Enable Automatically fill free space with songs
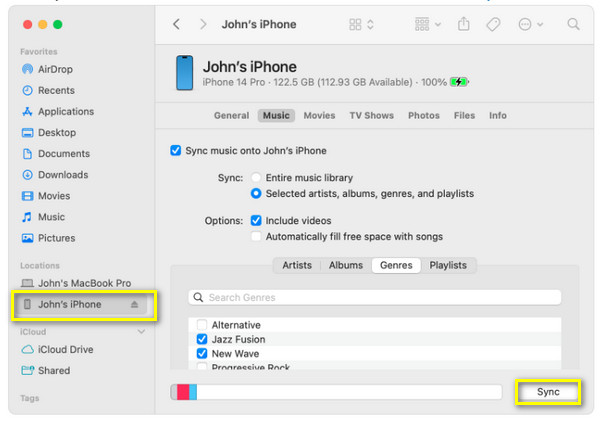This screenshot has height=422, width=600. (x=256, y=236)
